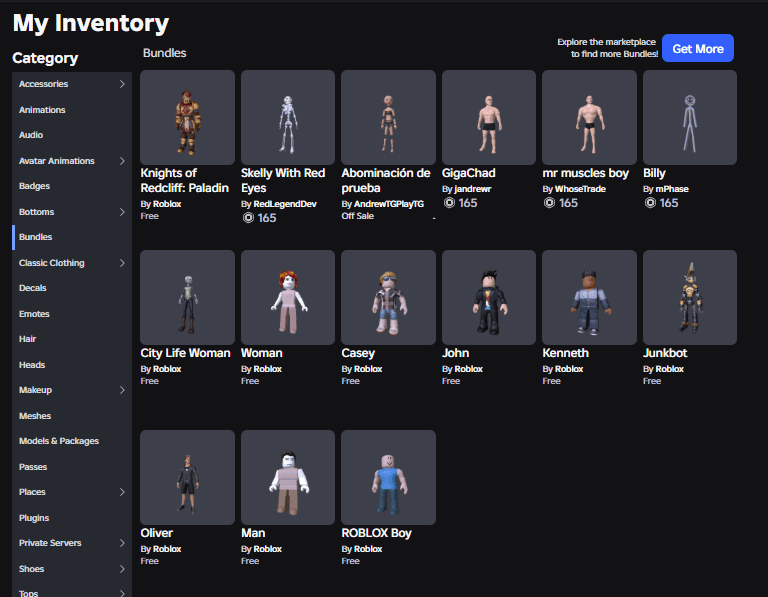Click the City Life Woman title

185,353
